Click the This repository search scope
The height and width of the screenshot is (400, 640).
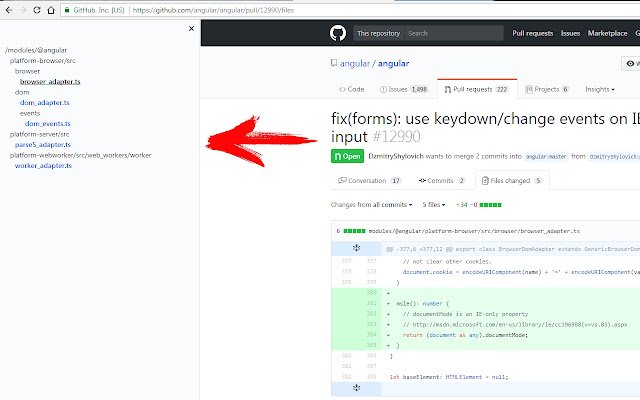click(x=378, y=33)
